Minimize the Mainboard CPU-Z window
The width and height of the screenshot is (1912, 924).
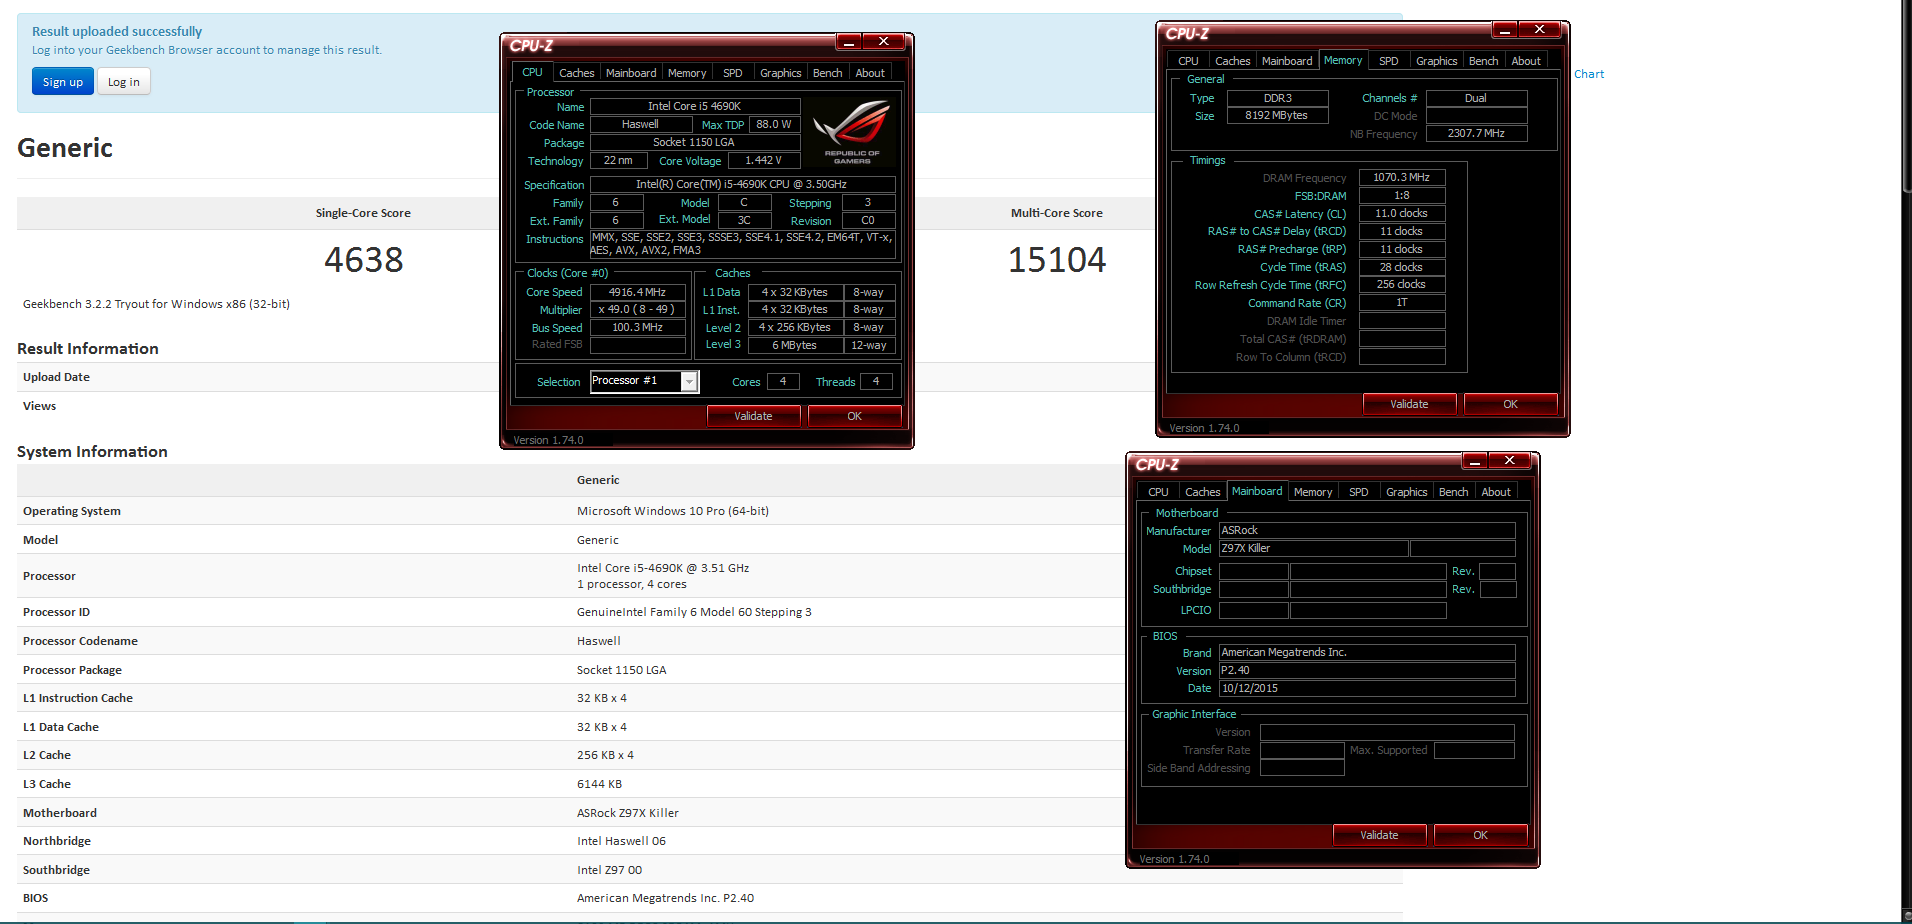tap(1475, 461)
